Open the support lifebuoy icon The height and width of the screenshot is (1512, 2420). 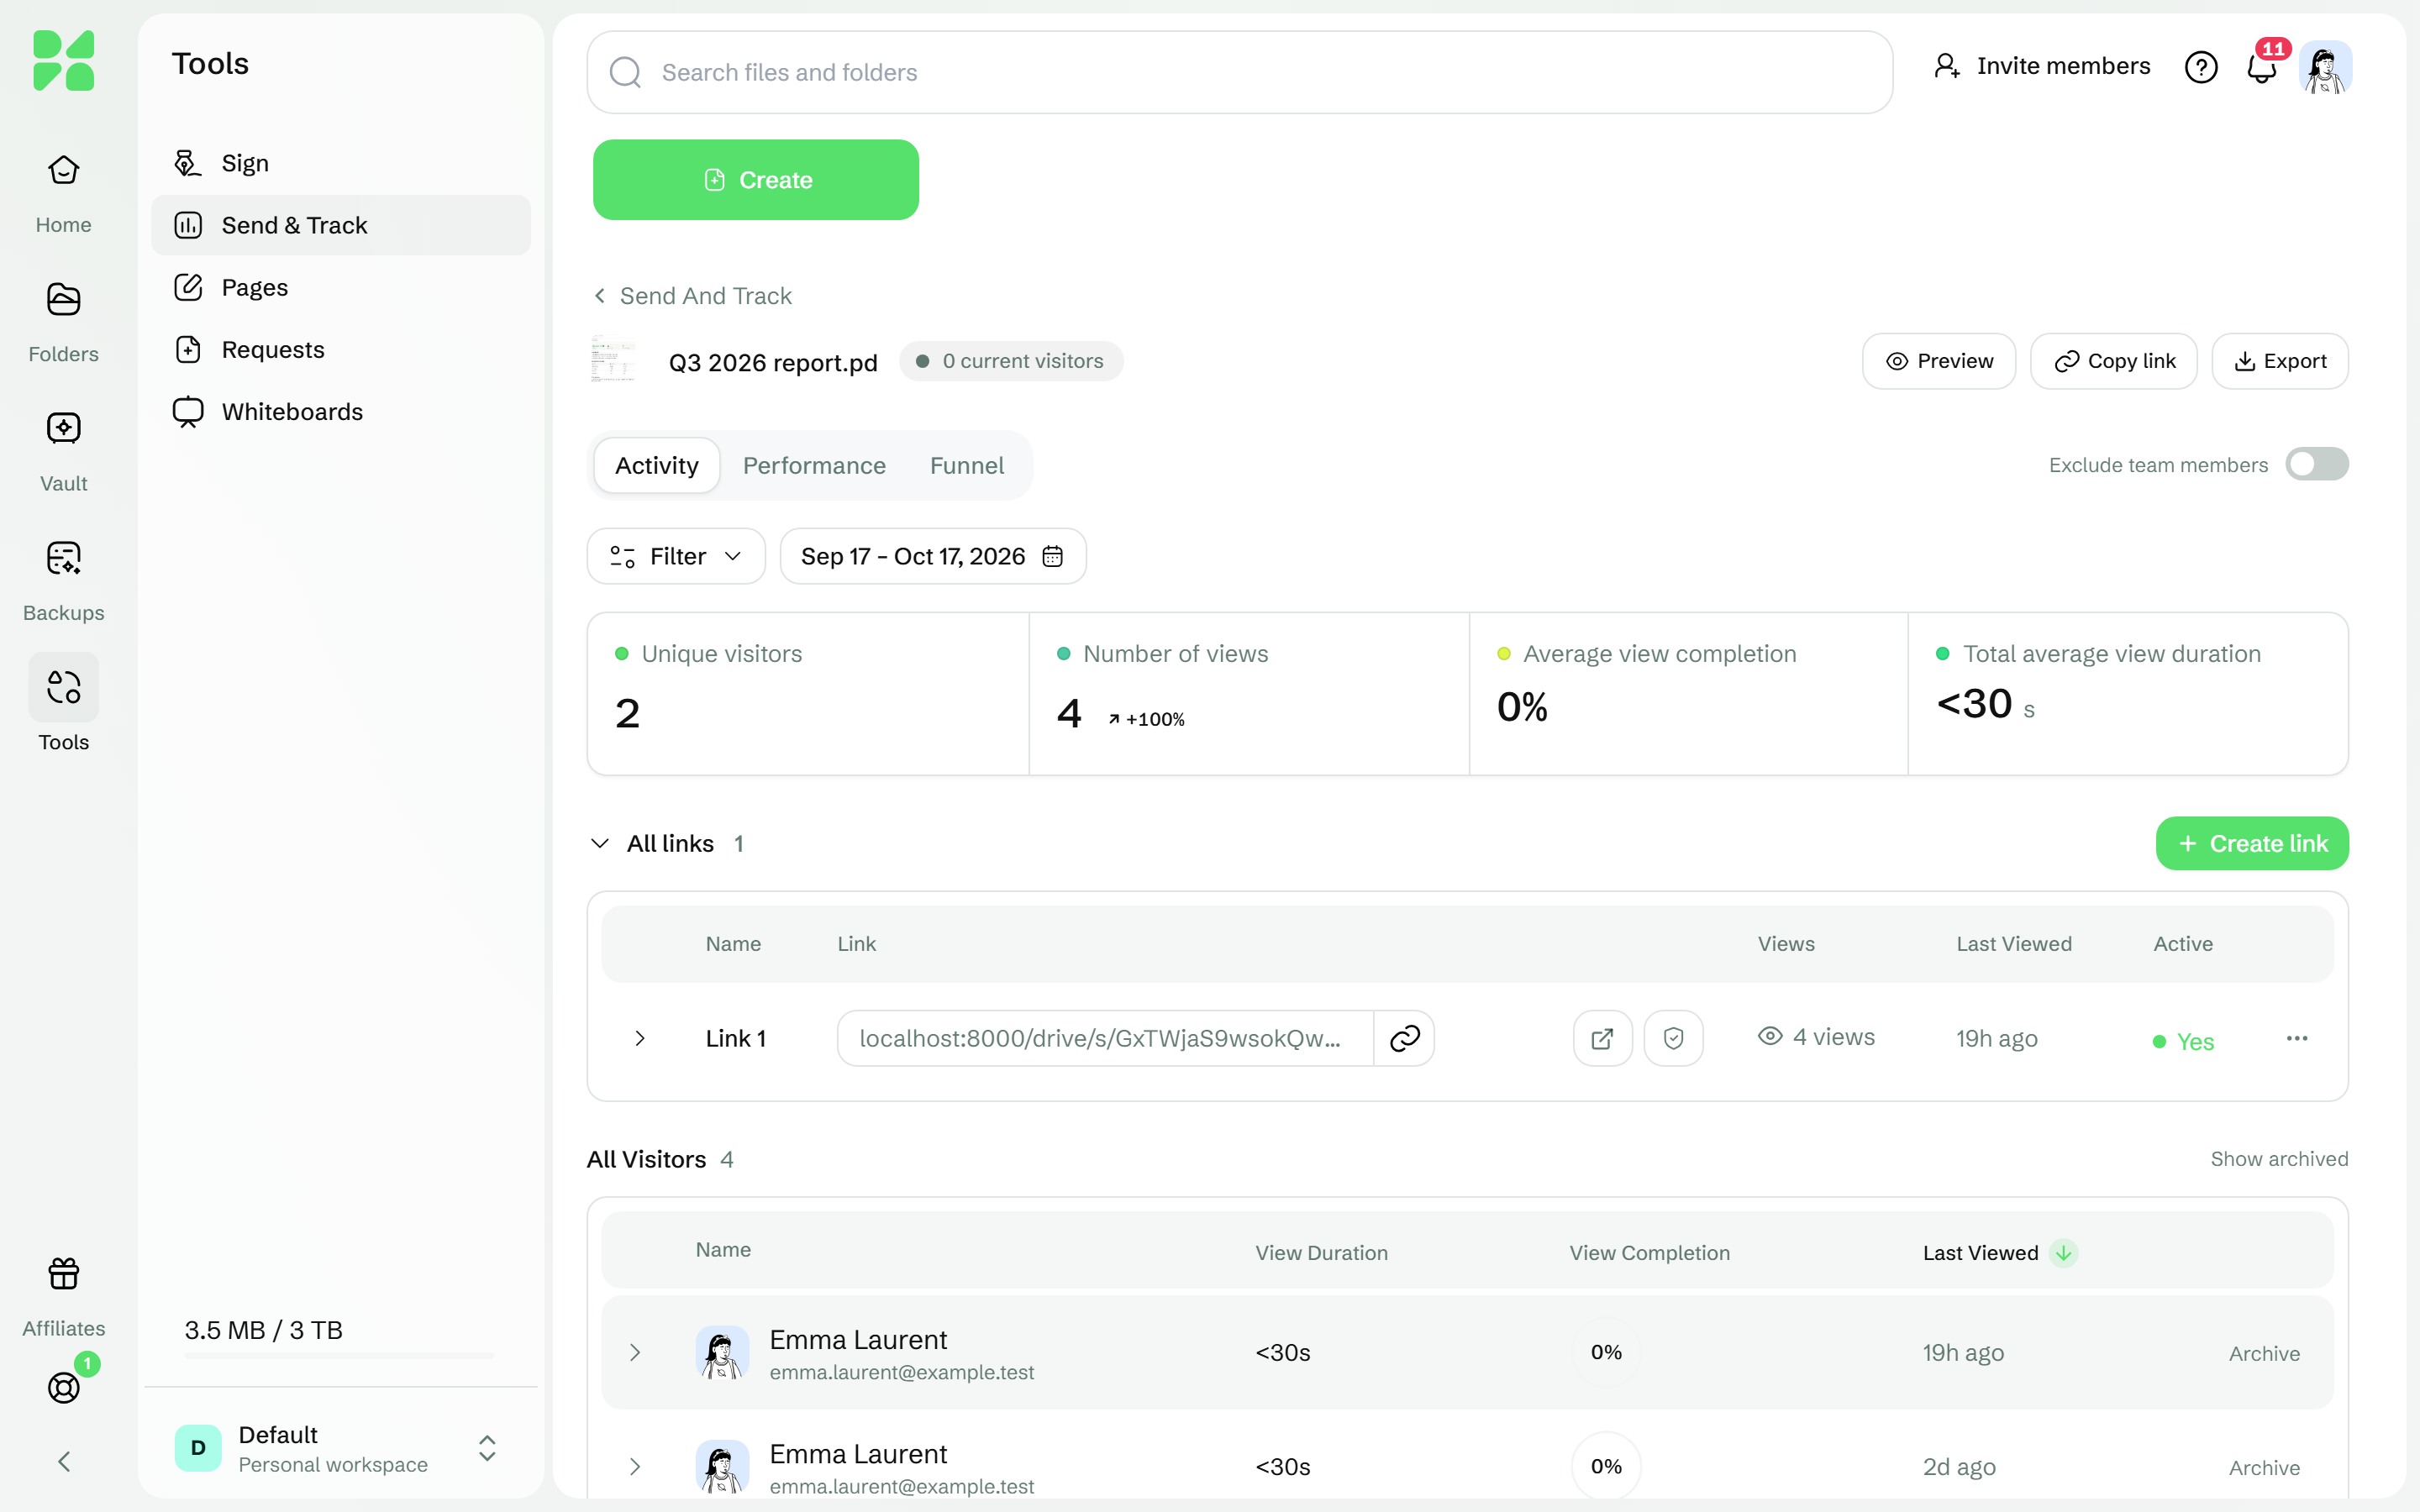pos(63,1387)
